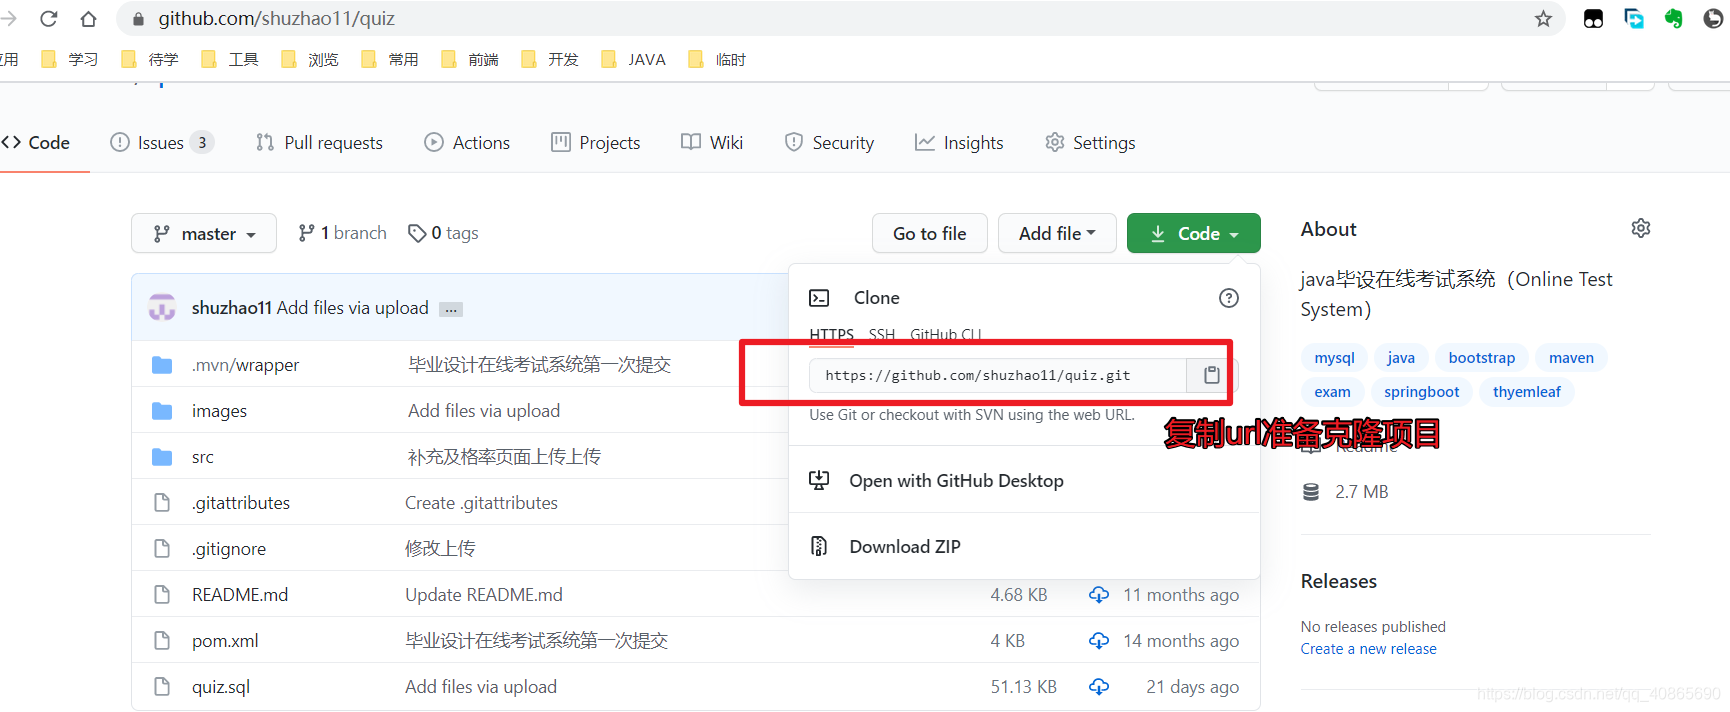Open the JAVA bookmarks folder
Screen dimensions: 1730x712
[634, 60]
